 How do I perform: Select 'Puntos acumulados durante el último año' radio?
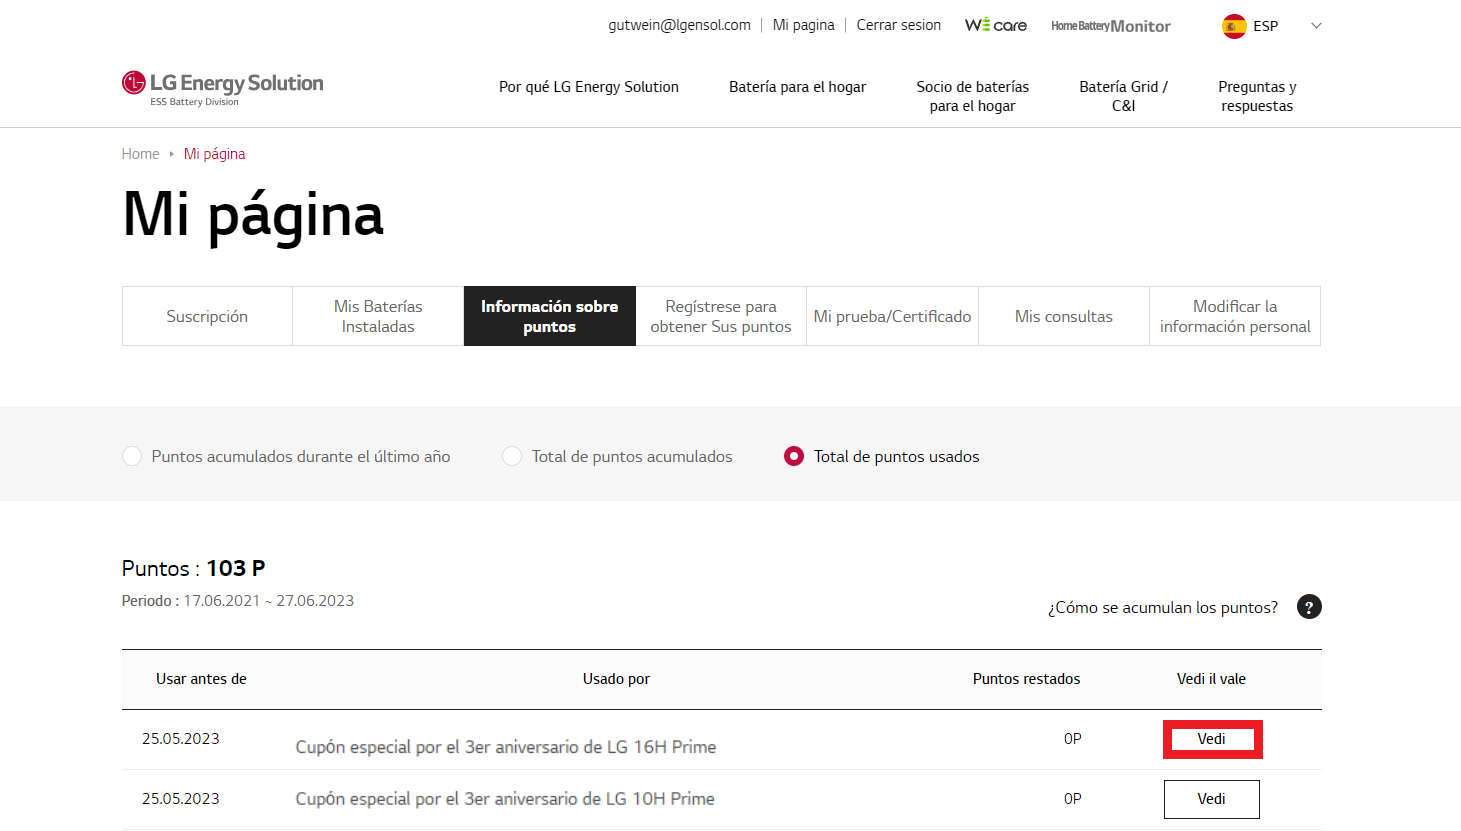tap(132, 456)
